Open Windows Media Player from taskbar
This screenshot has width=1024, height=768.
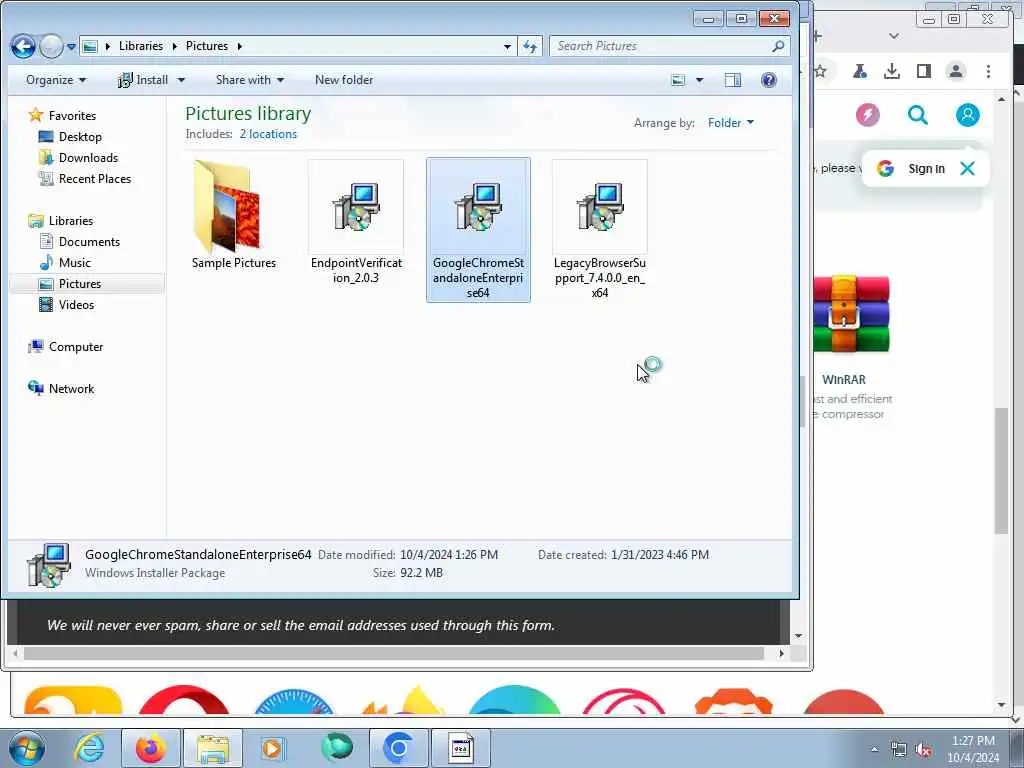point(272,748)
